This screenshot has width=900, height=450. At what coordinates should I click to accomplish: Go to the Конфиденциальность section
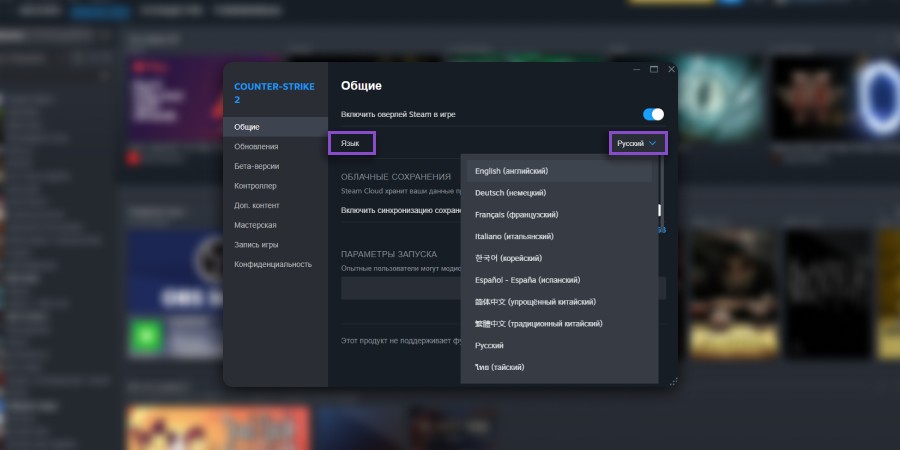(276, 264)
